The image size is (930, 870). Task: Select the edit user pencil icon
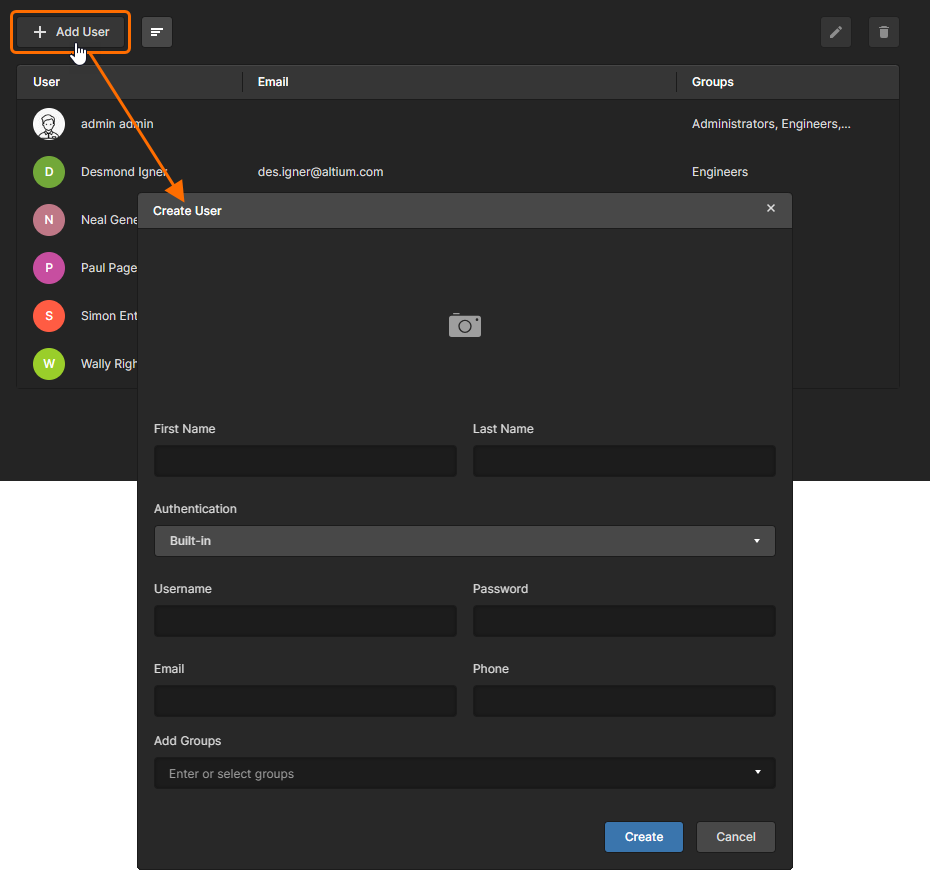(x=835, y=32)
